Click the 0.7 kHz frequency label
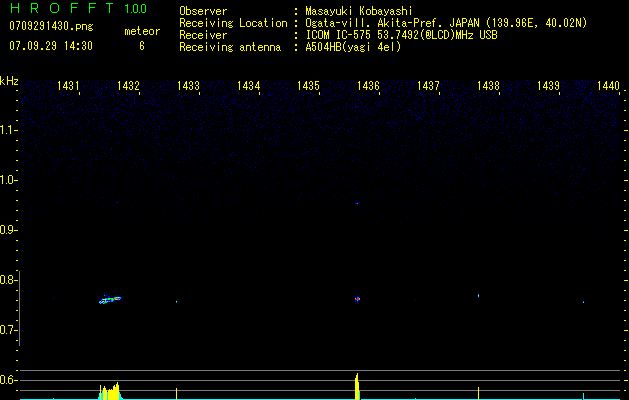The width and height of the screenshot is (629, 400). (8, 330)
